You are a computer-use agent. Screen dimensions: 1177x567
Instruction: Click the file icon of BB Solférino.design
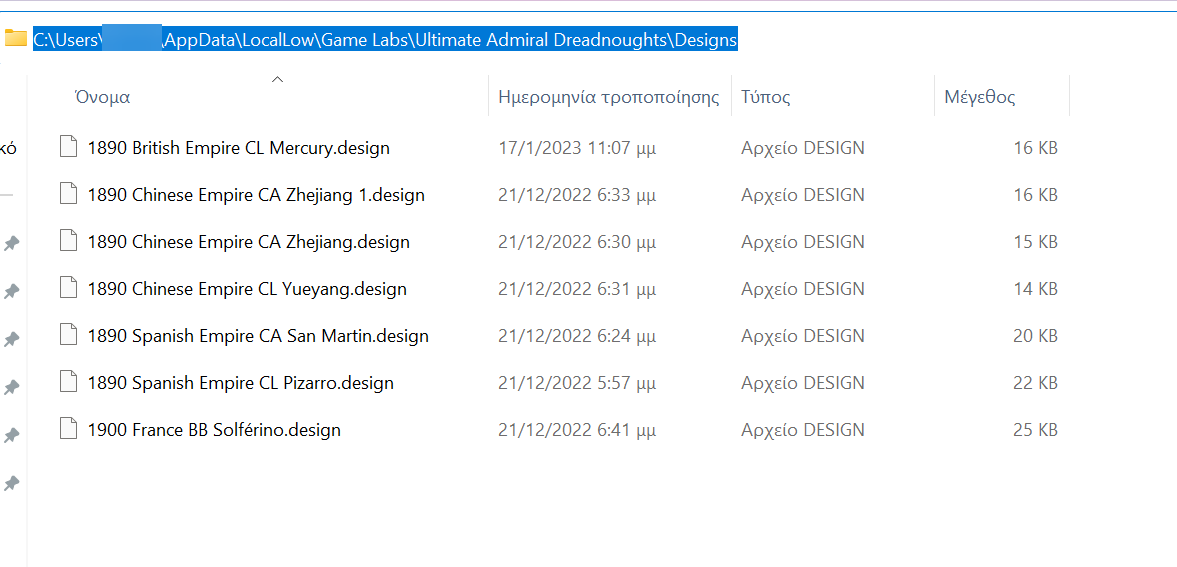(x=68, y=430)
